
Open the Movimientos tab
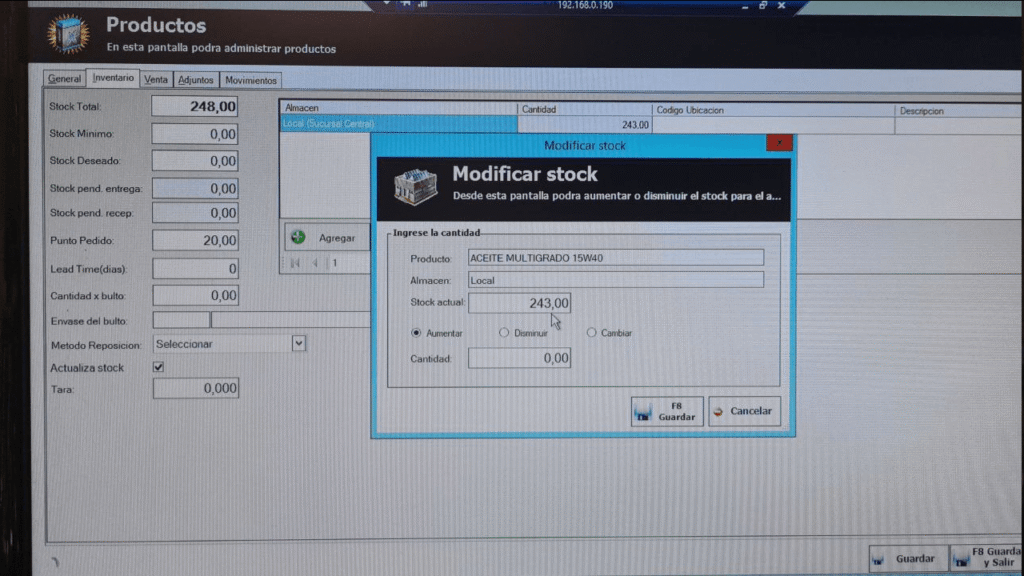[x=251, y=80]
